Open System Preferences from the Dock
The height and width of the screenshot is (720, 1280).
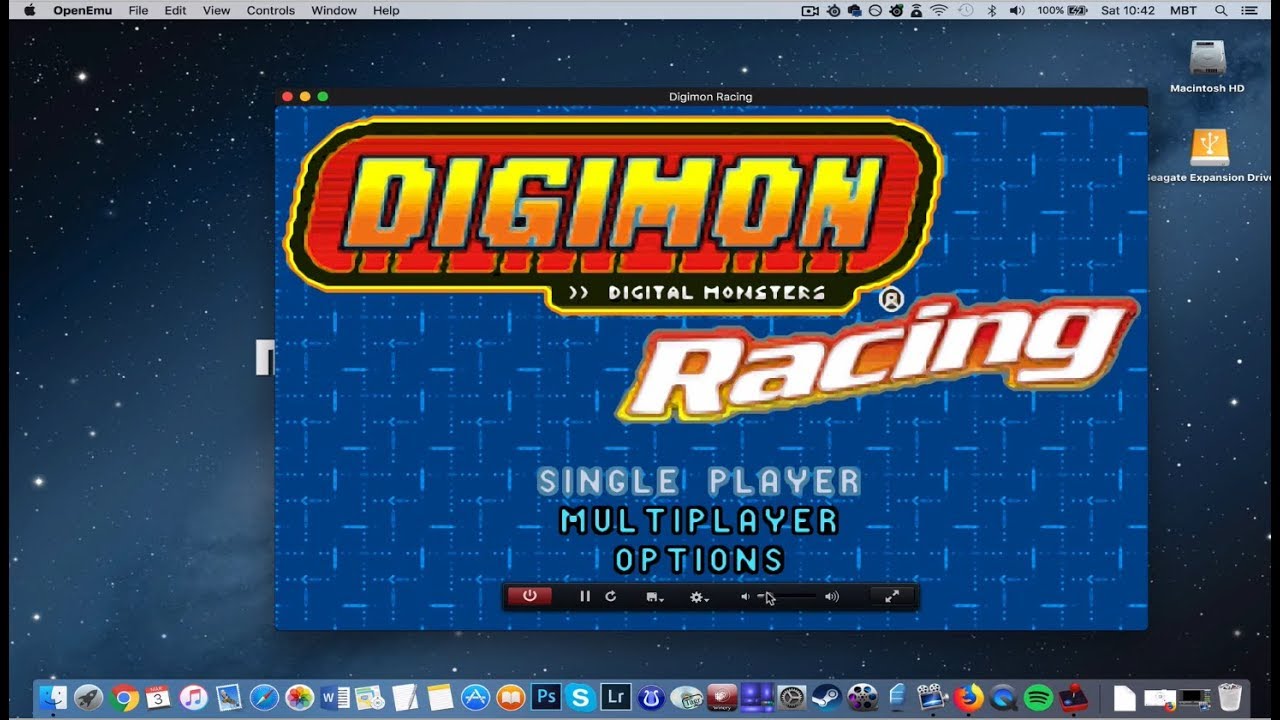[x=792, y=697]
